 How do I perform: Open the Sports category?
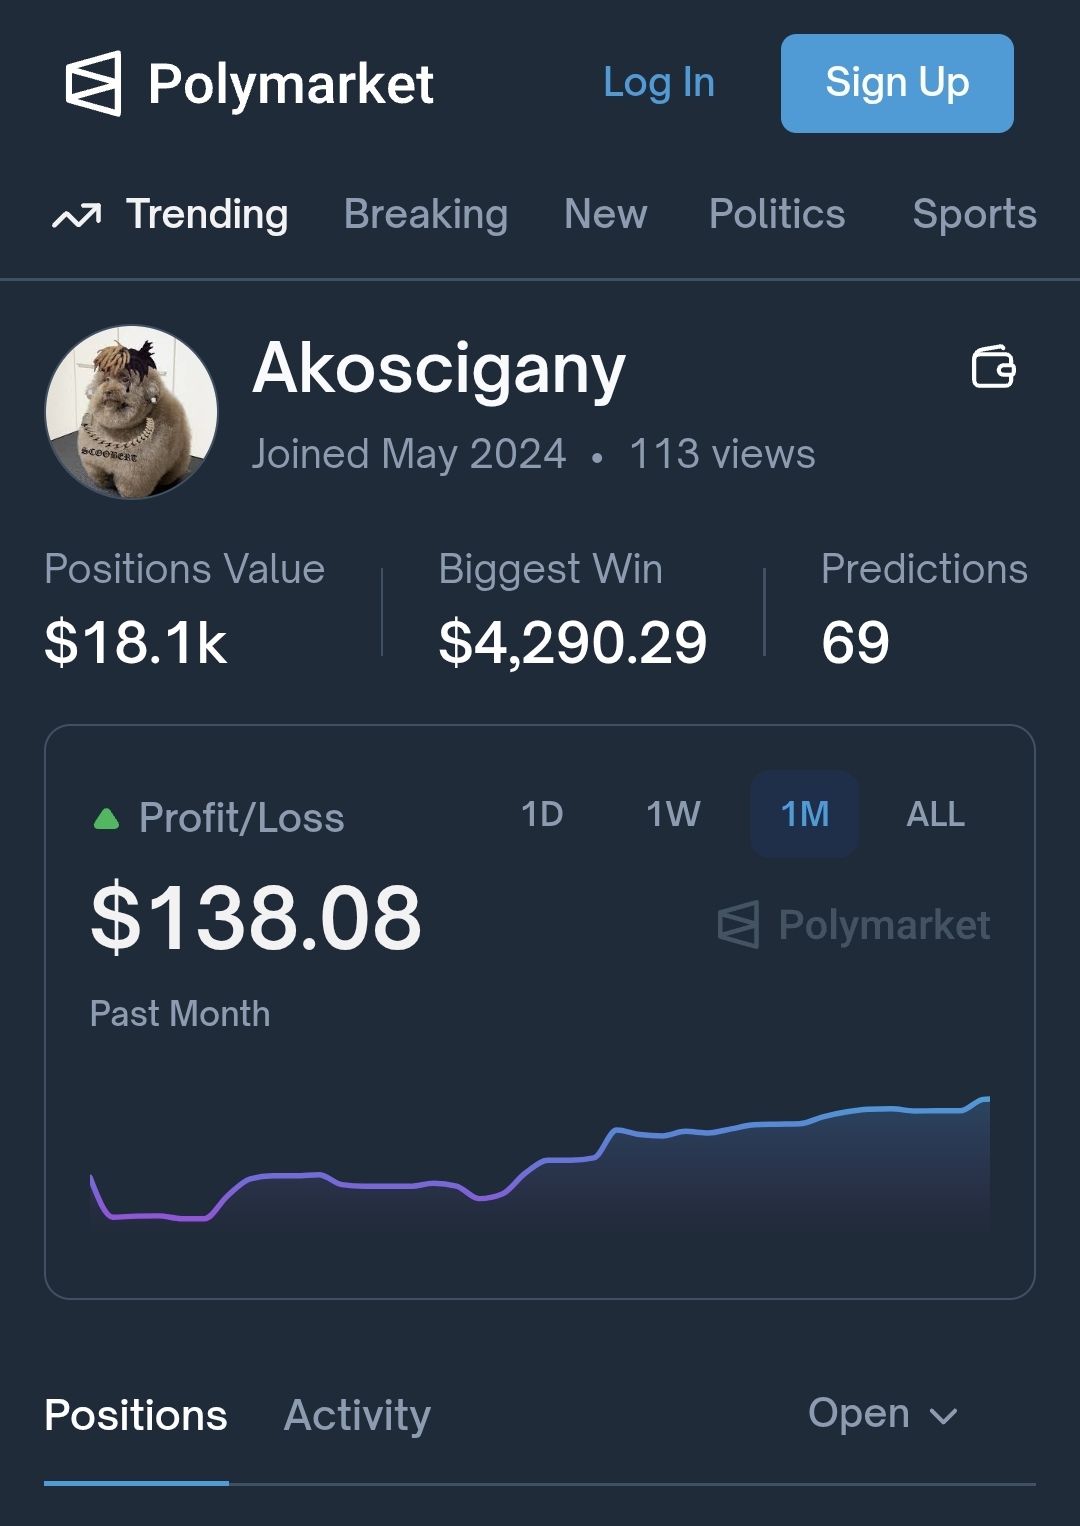click(x=975, y=214)
